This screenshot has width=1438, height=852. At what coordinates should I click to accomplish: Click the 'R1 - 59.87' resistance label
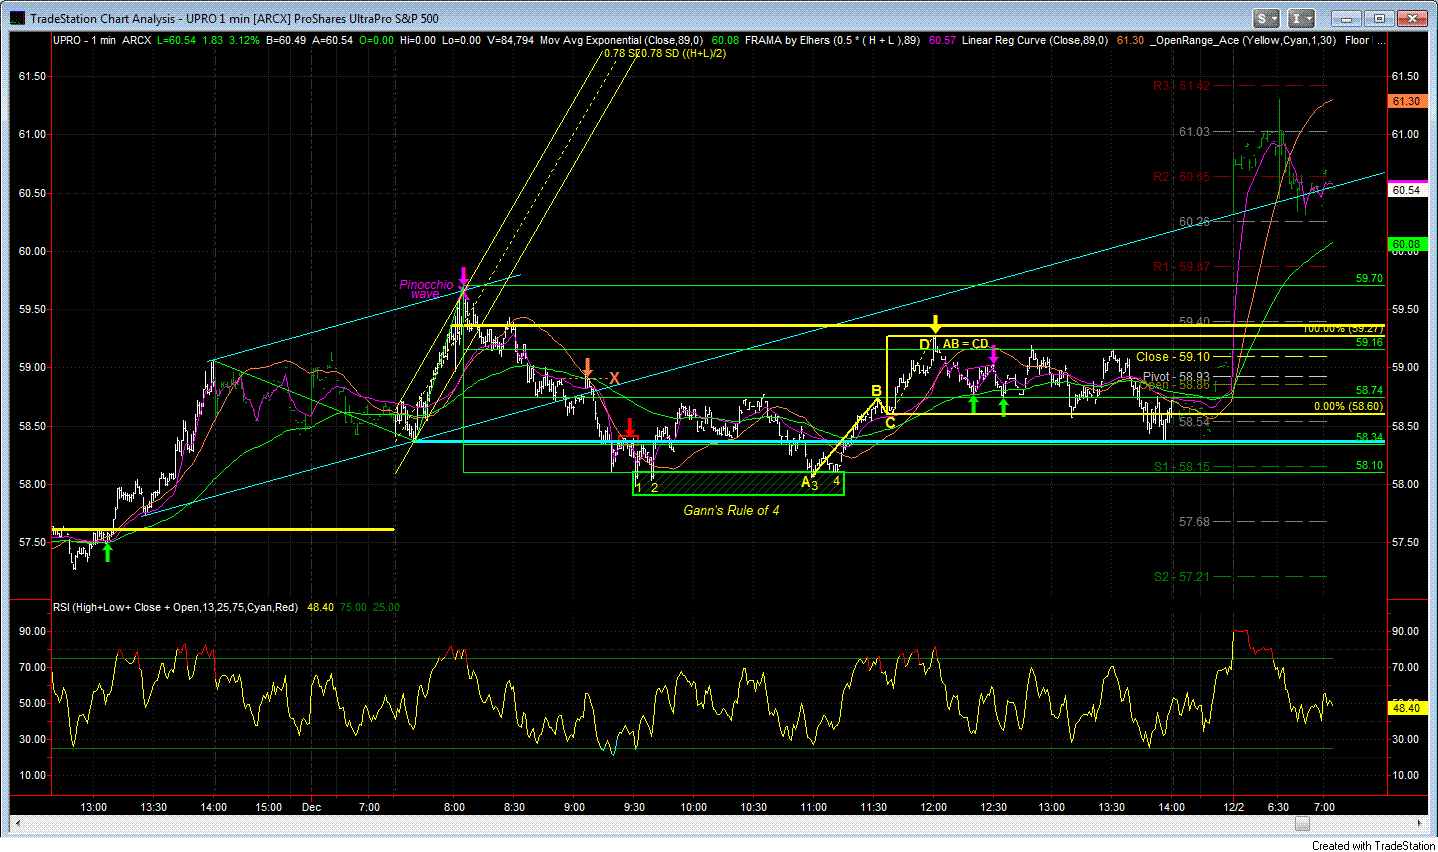coord(1181,267)
